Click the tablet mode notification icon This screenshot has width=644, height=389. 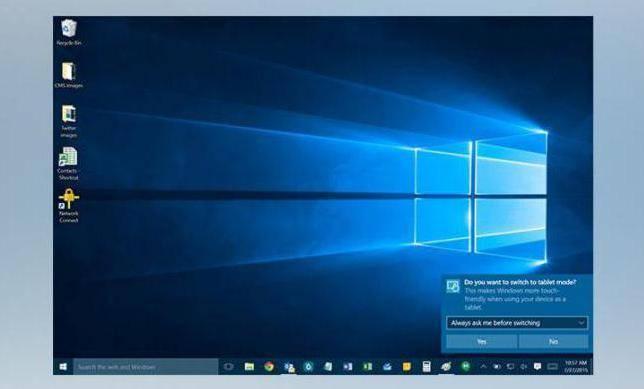tap(453, 286)
